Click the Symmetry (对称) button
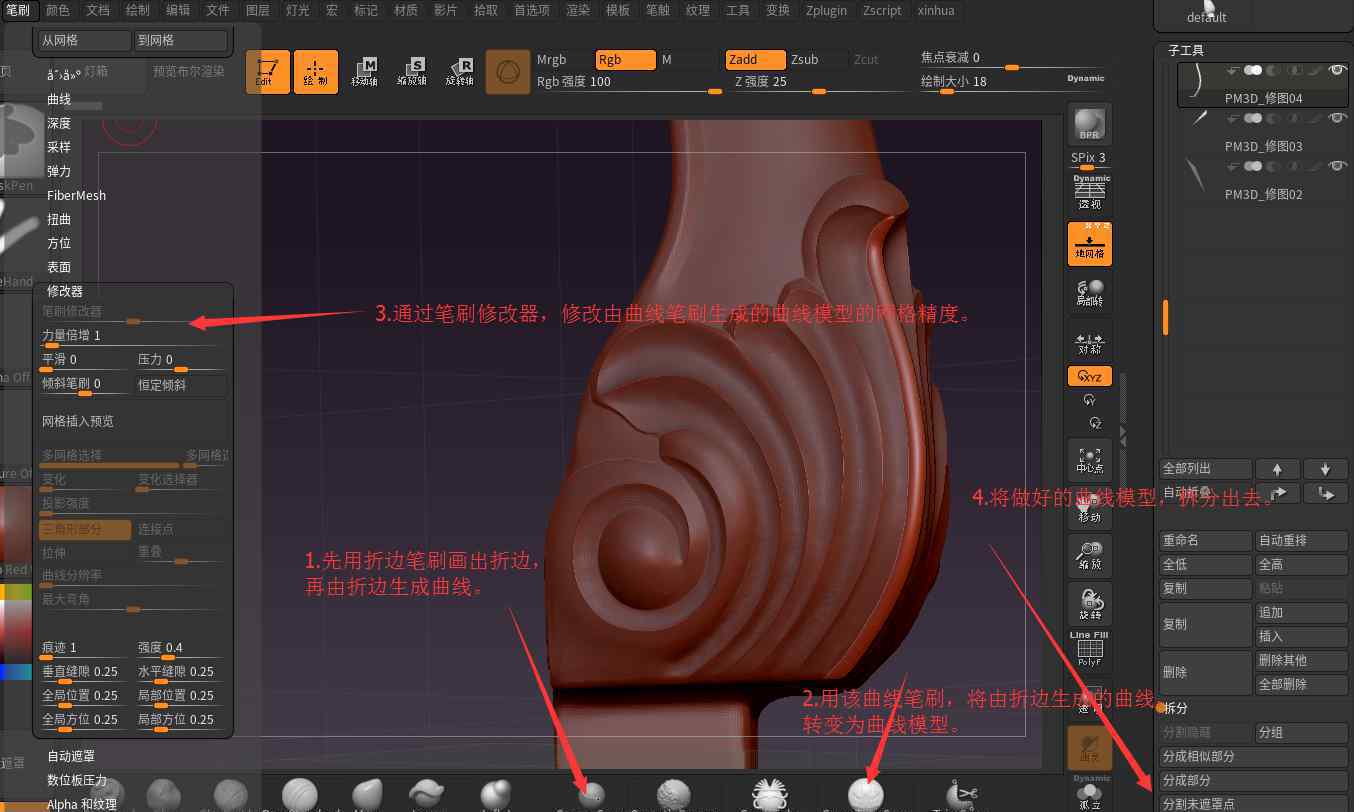The height and width of the screenshot is (812, 1354). pyautogui.click(x=1090, y=344)
